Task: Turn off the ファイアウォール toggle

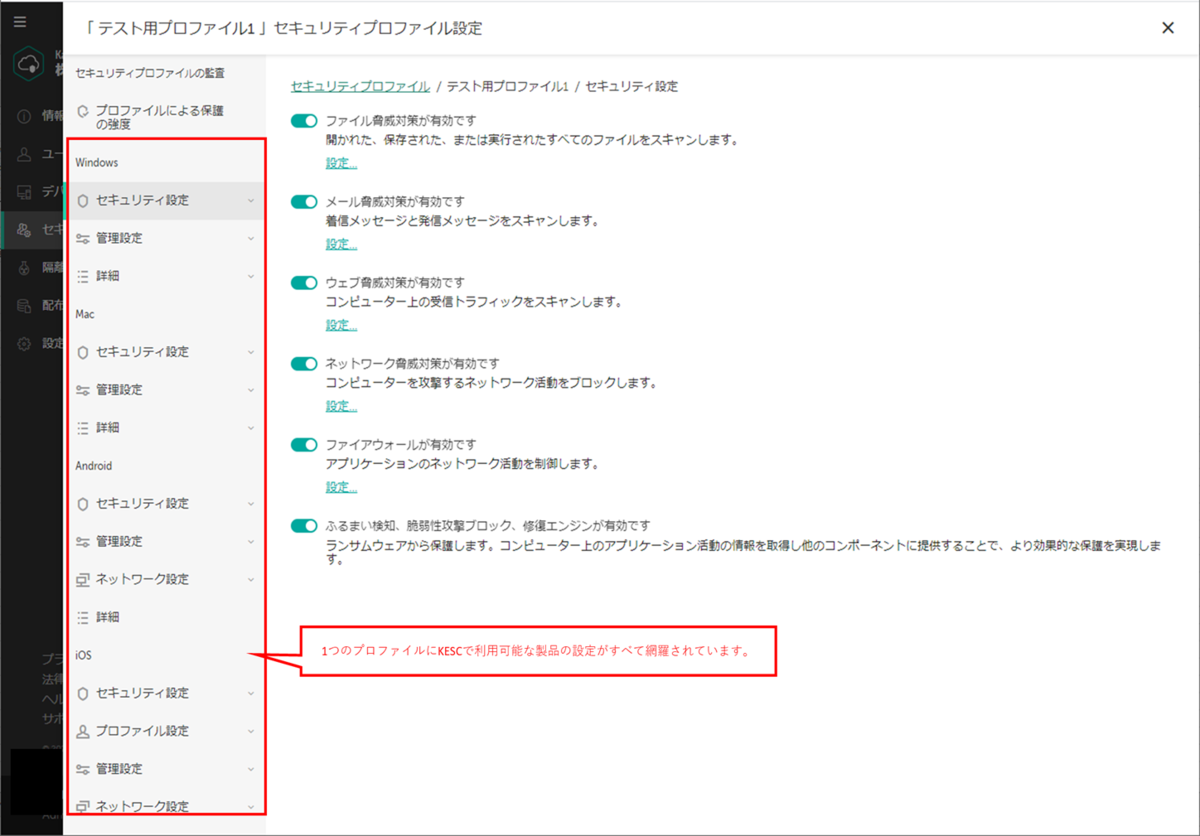Action: (x=303, y=444)
